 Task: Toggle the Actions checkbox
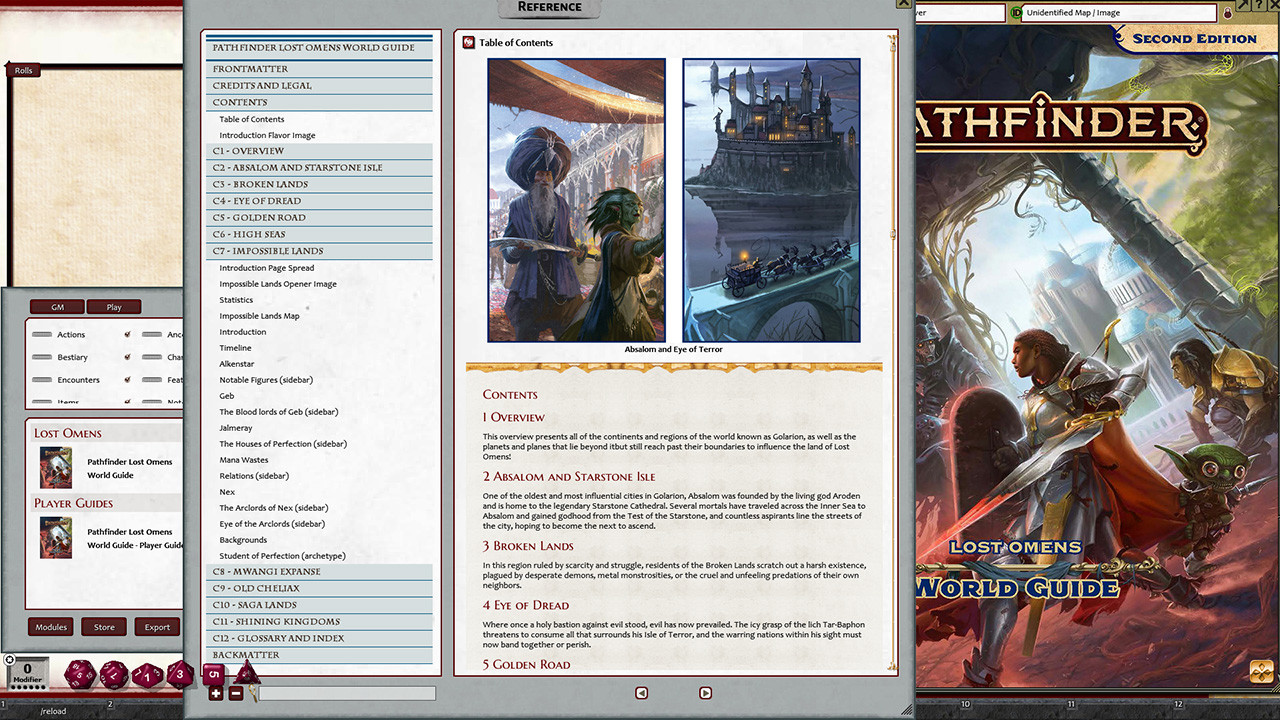coord(125,334)
